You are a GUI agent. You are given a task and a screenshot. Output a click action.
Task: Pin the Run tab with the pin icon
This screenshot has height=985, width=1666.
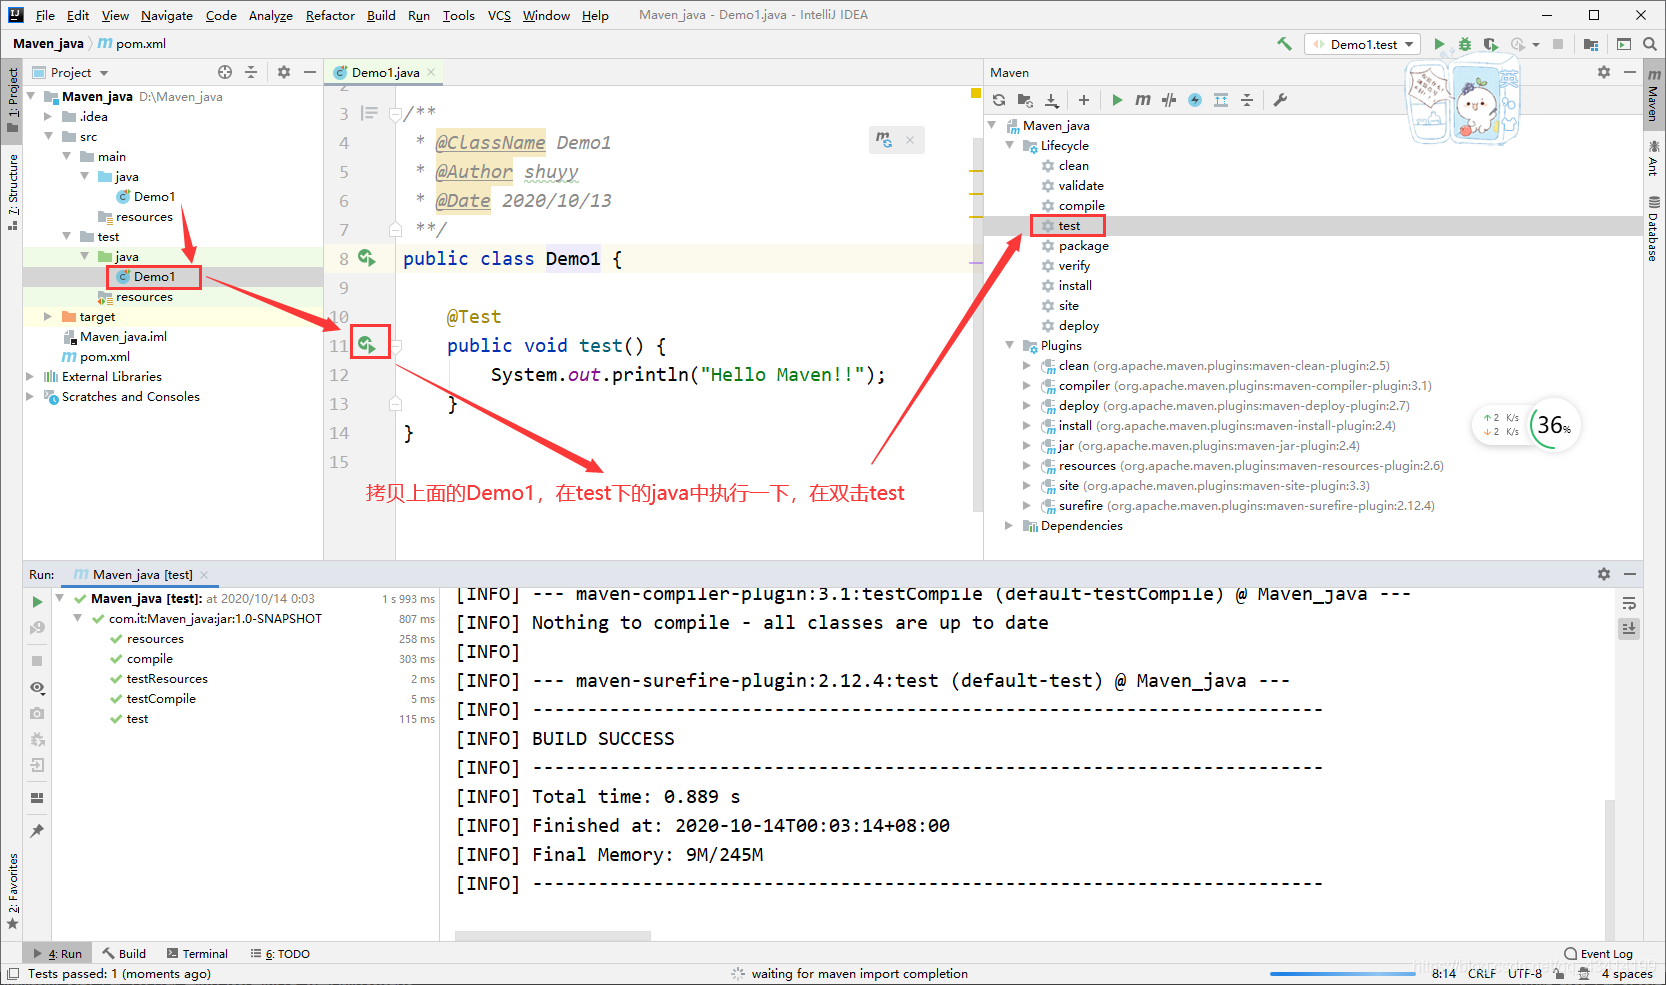37,831
